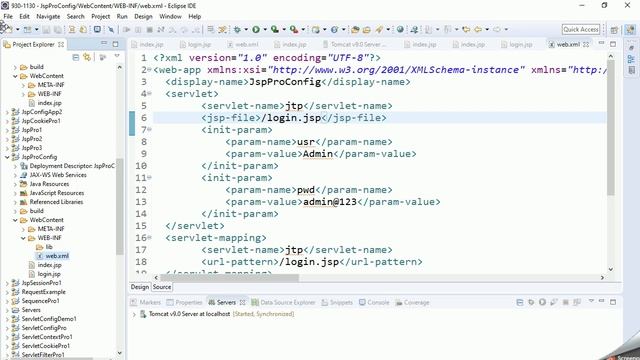640x360 pixels.
Task: Click the External Tools run icon
Action: tap(294, 29)
